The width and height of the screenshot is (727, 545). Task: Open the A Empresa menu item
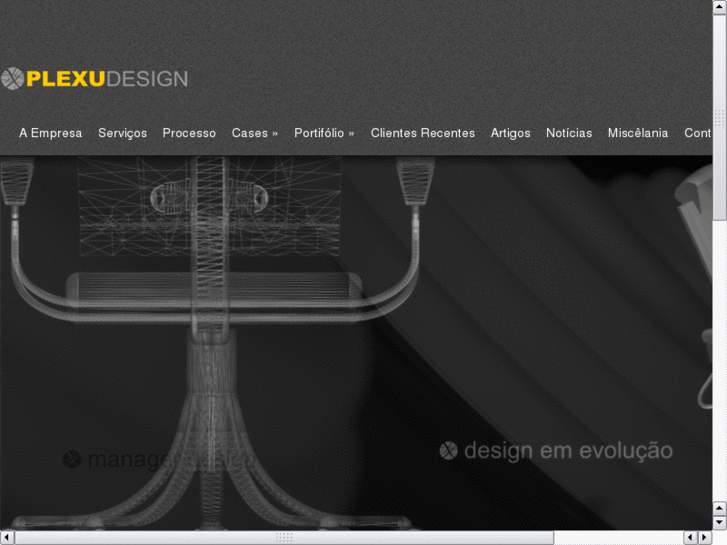tap(51, 133)
